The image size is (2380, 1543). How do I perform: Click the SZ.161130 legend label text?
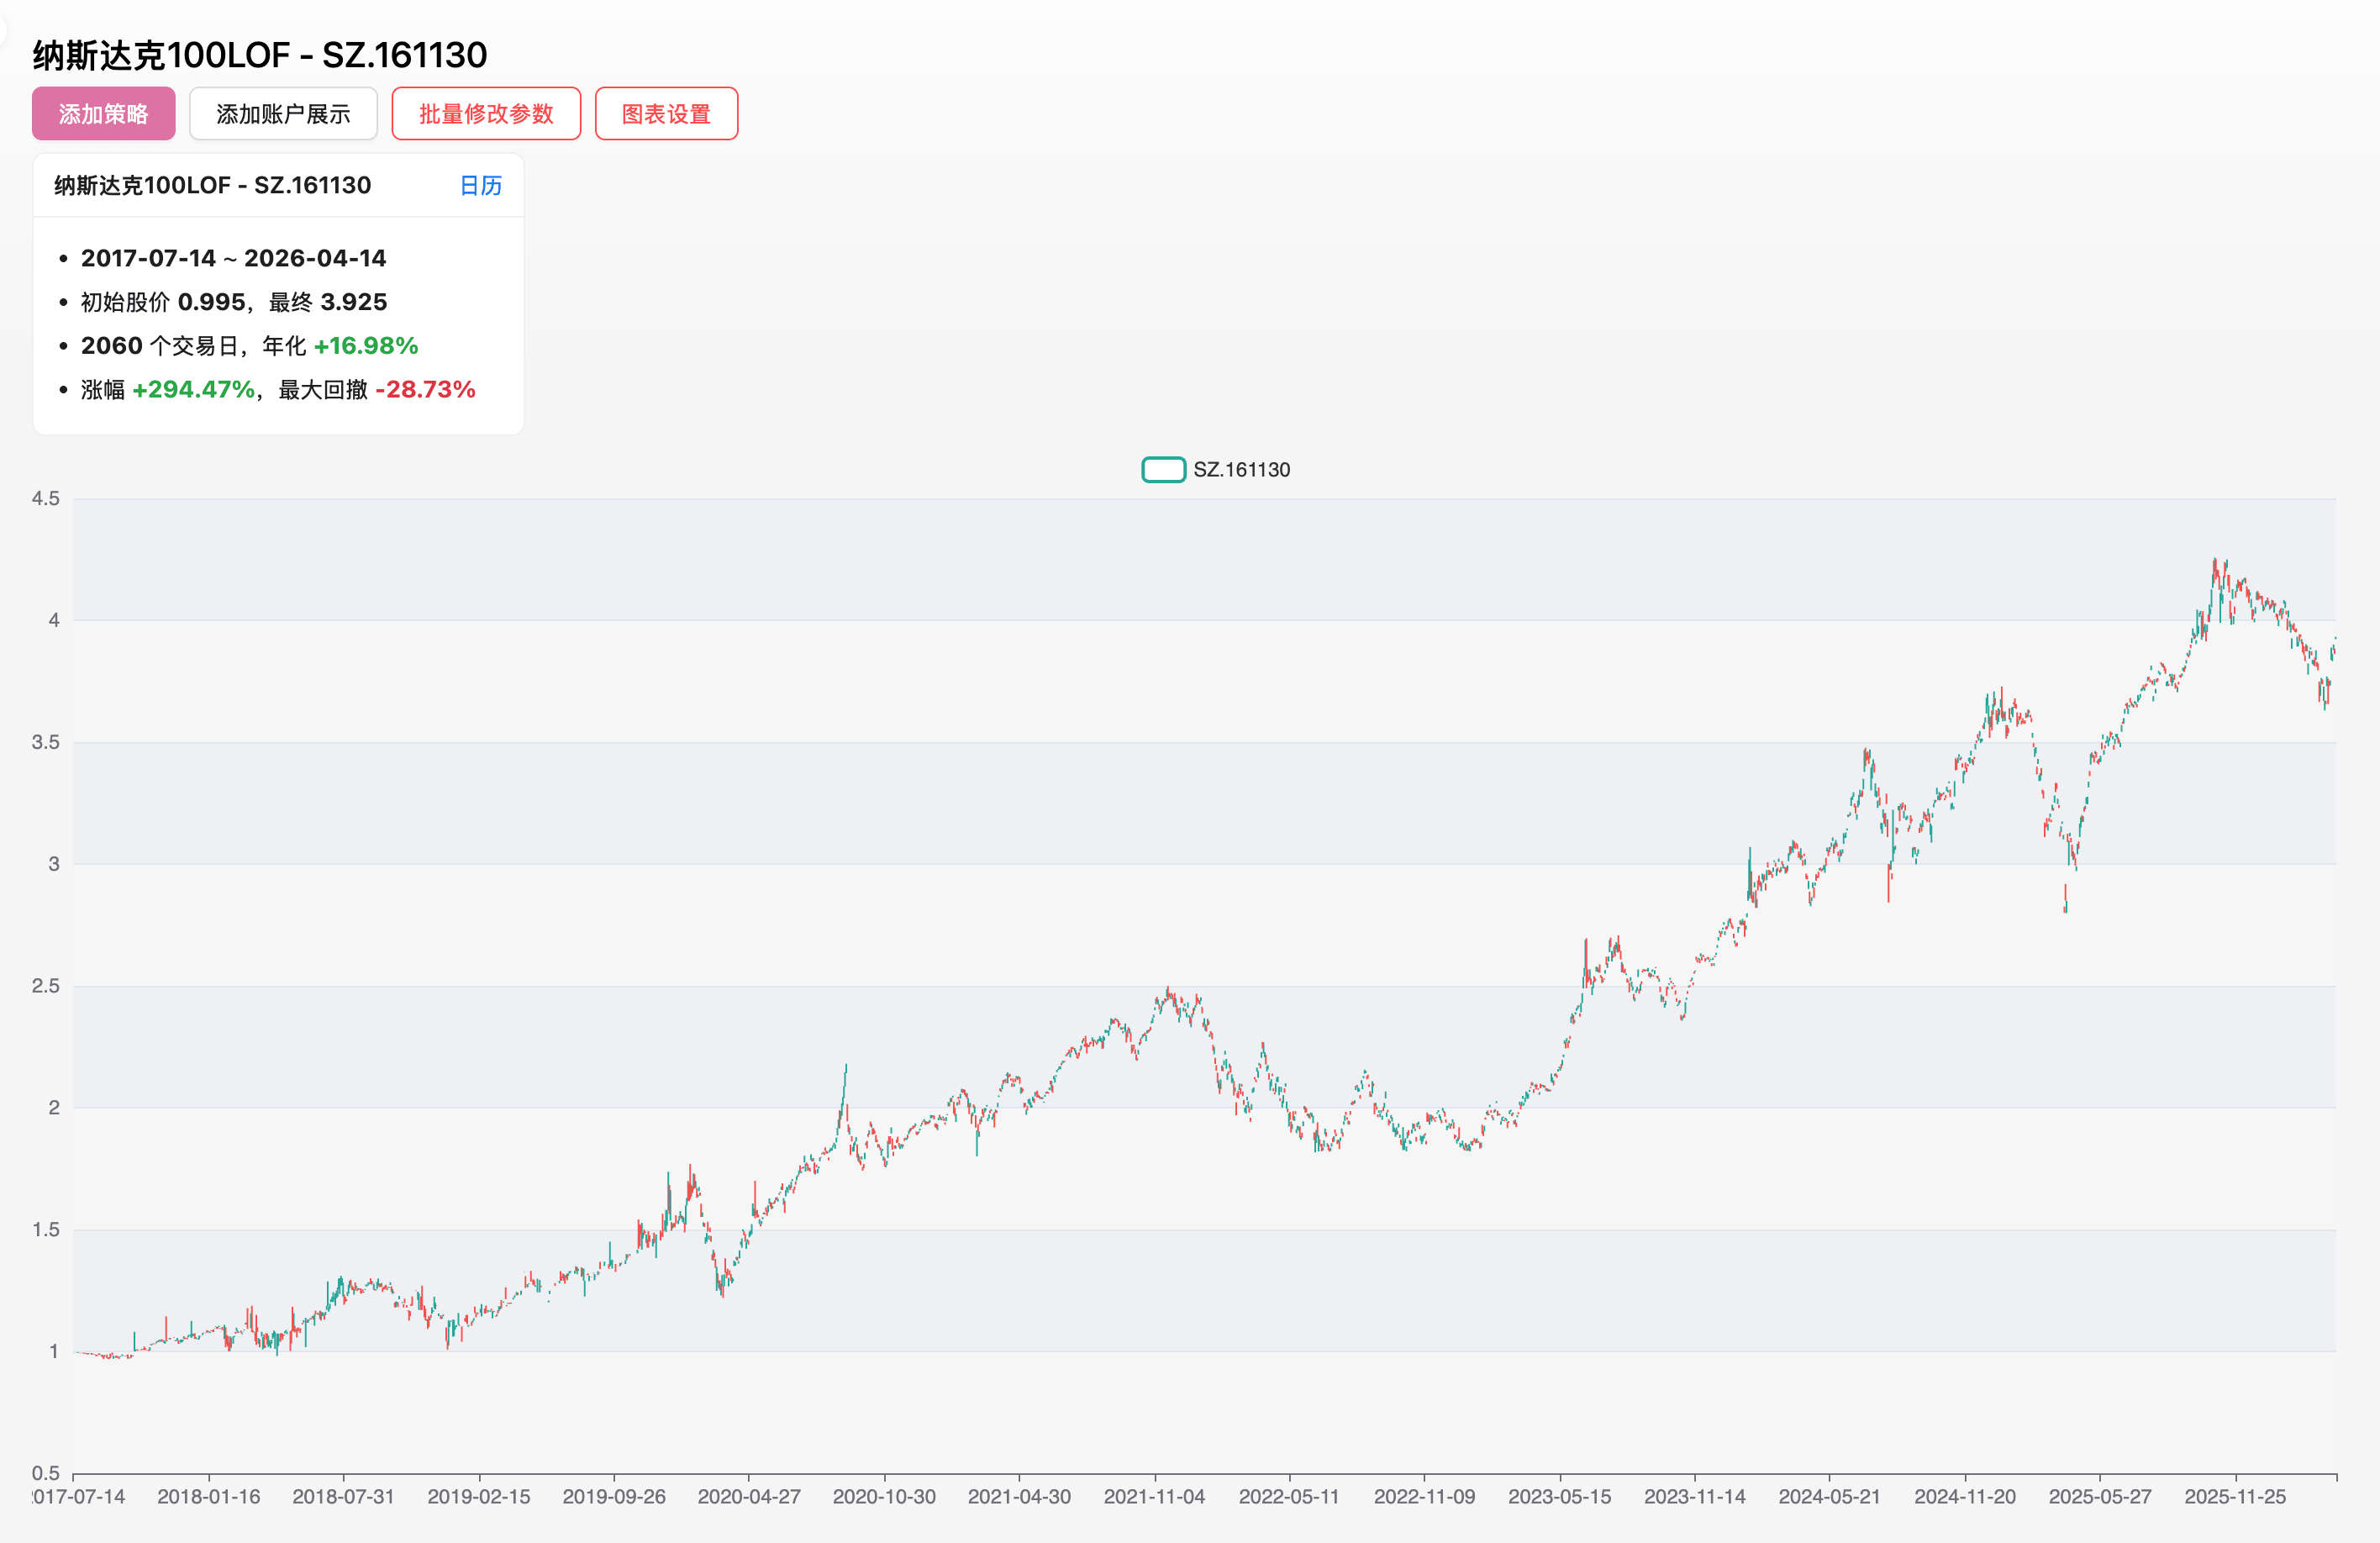(x=1241, y=470)
